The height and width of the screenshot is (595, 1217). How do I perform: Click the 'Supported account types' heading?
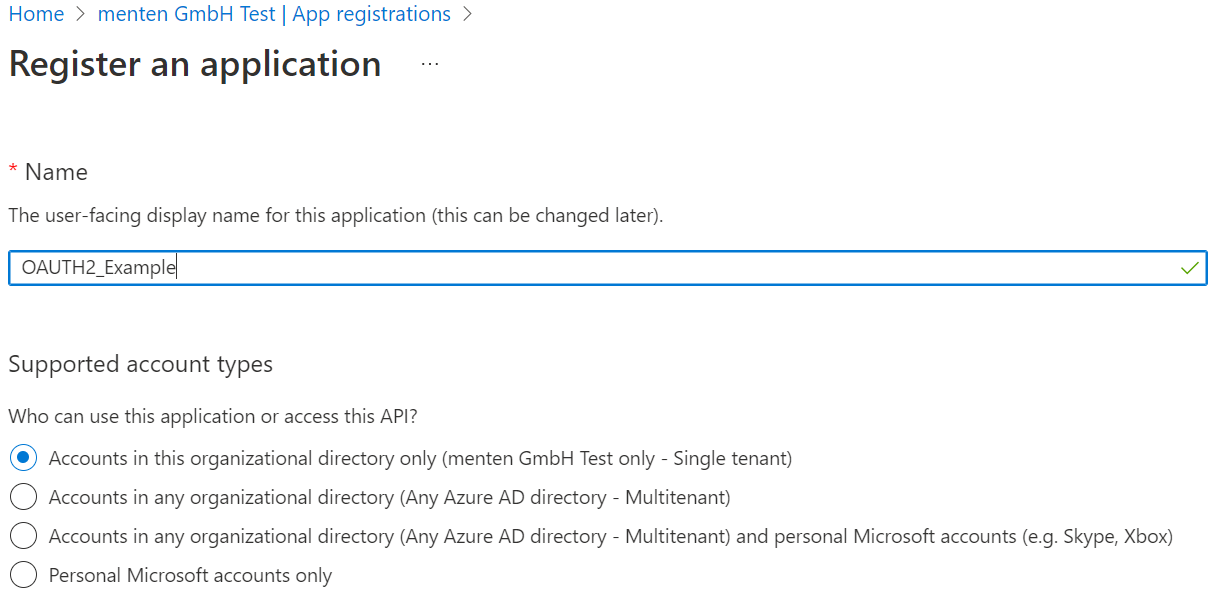[x=140, y=364]
